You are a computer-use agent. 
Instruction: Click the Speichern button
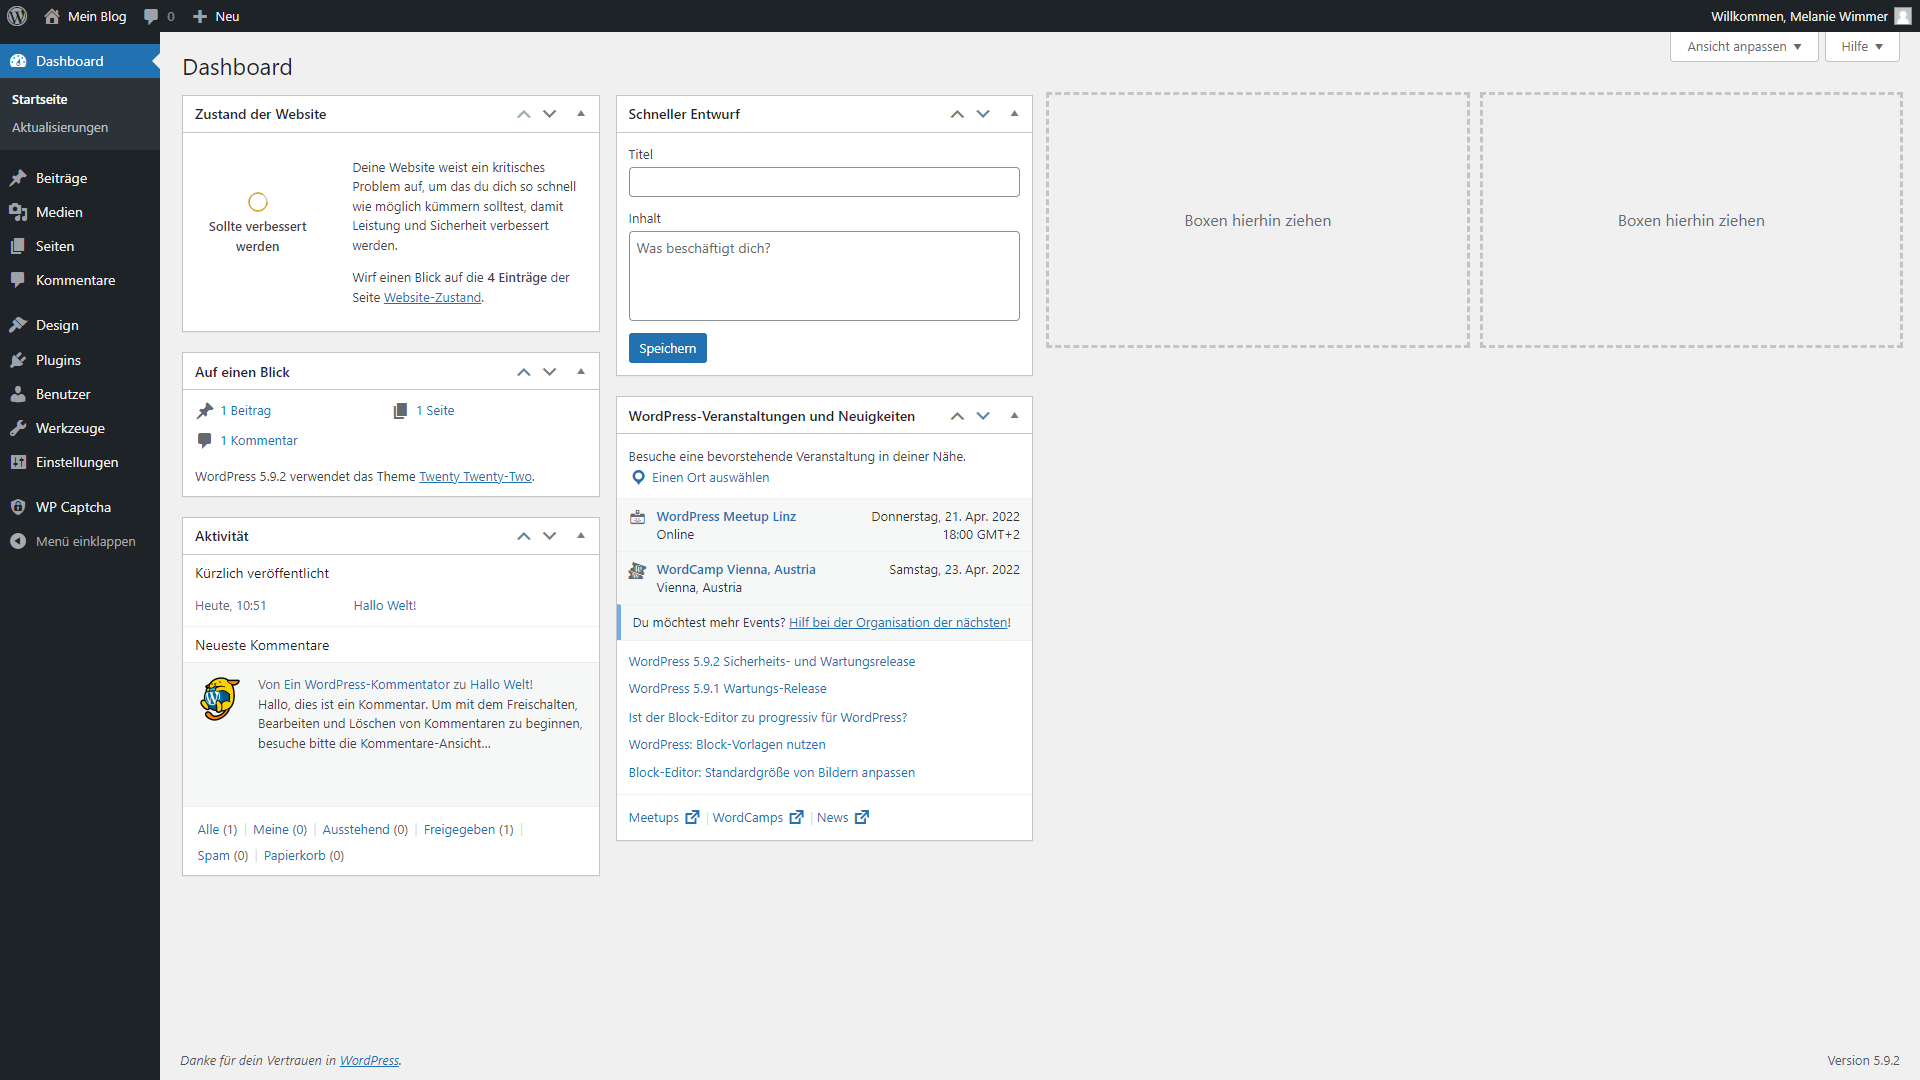coord(667,348)
